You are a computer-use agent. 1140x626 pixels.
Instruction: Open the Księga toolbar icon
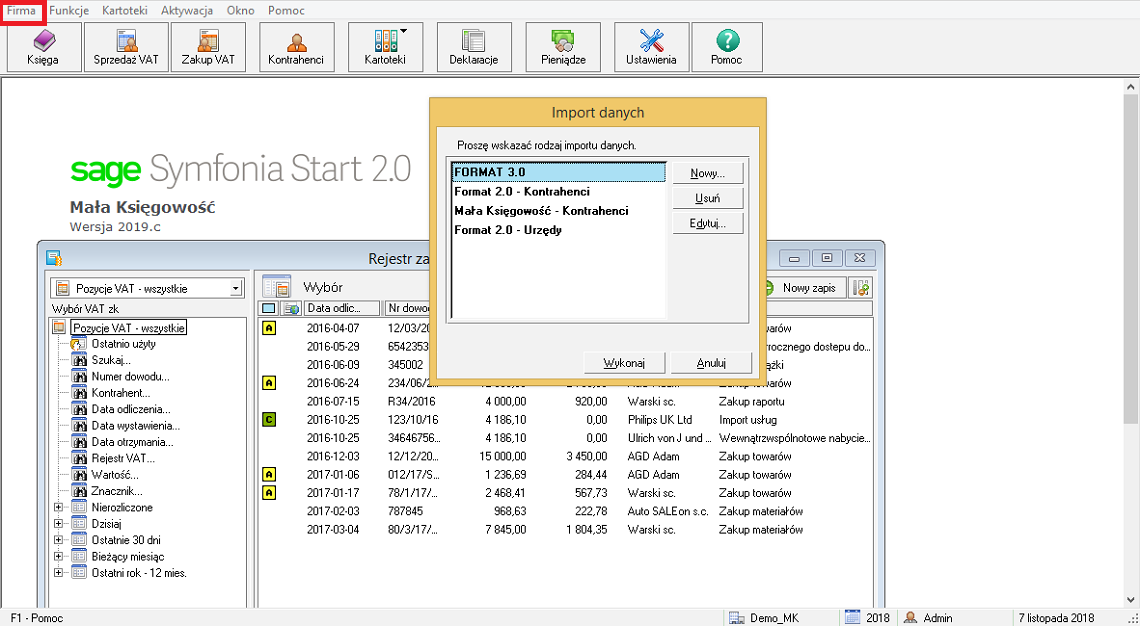click(x=42, y=47)
